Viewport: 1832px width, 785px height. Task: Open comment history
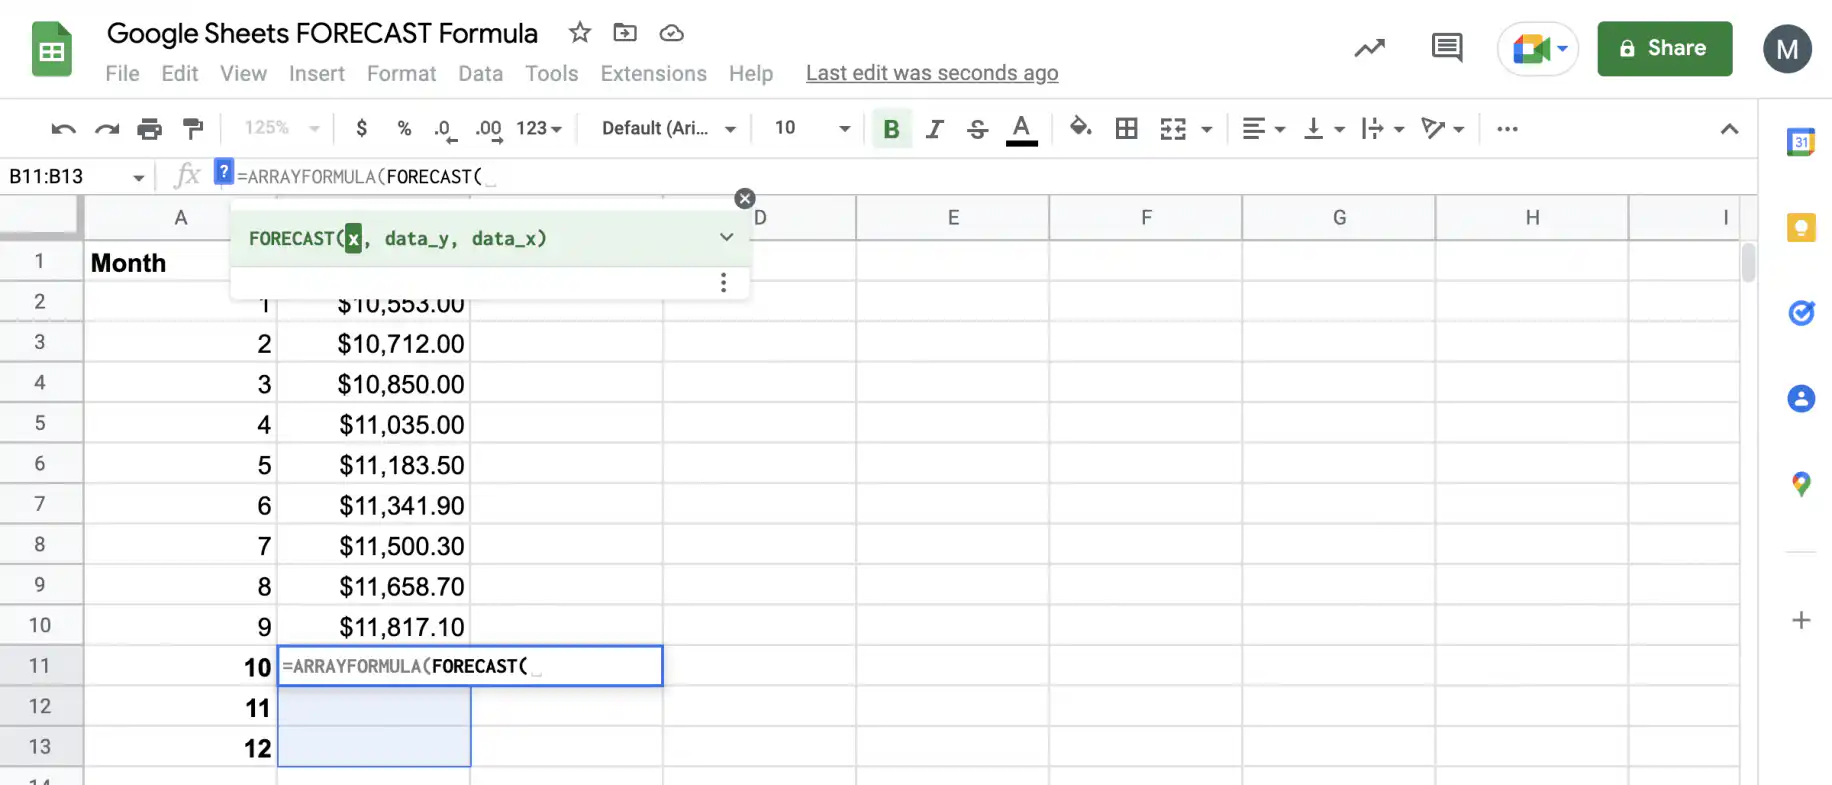(1447, 48)
